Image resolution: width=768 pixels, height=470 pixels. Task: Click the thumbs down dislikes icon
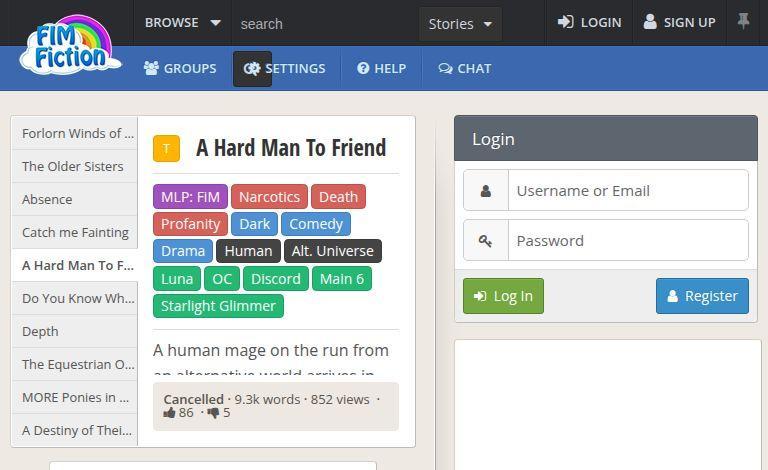point(212,413)
